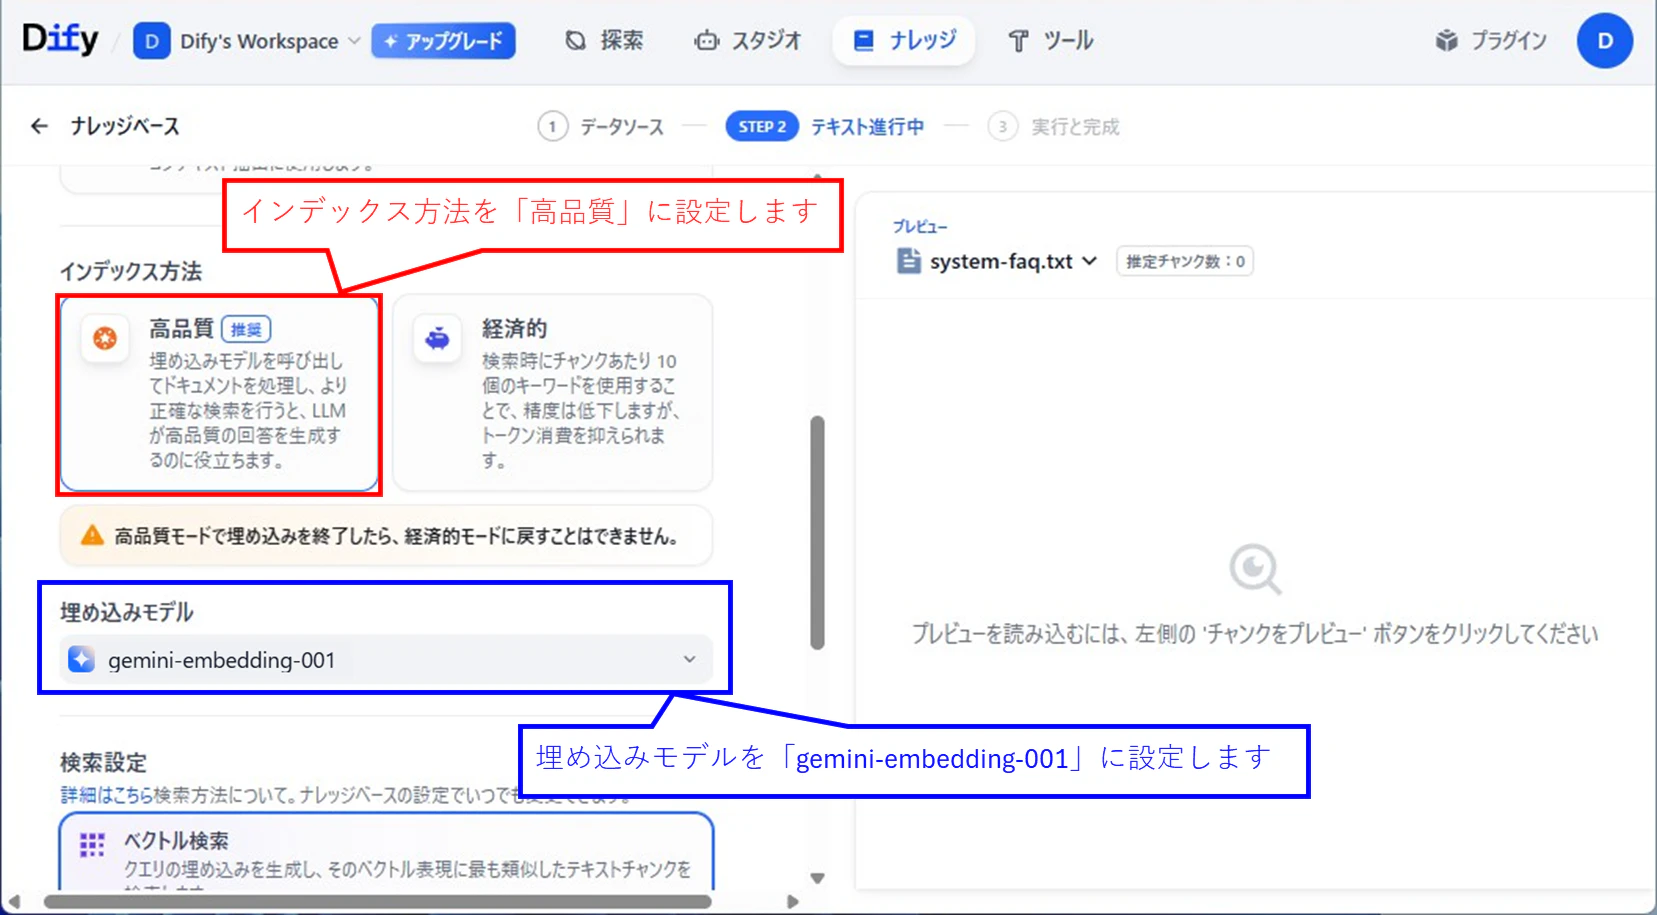Viewport: 1657px width, 915px height.
Task: Click the ベクトル検索 grid icon
Action: click(92, 845)
